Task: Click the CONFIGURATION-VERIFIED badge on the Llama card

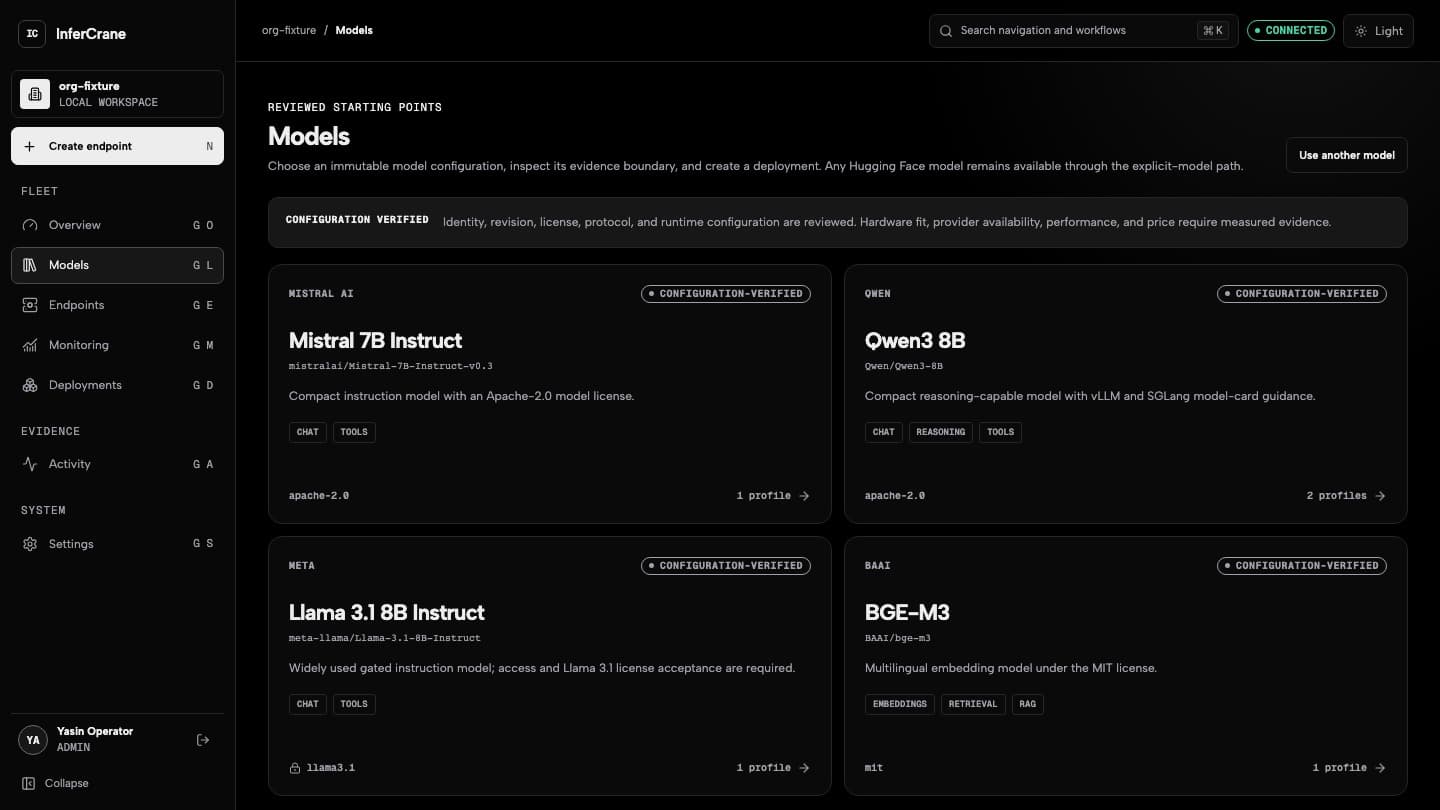Action: 726,566
